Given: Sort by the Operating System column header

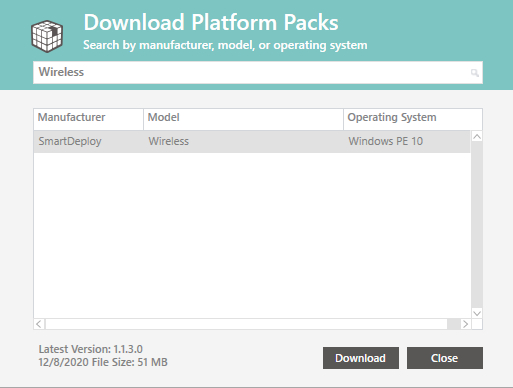Looking at the screenshot, I should pos(413,119).
